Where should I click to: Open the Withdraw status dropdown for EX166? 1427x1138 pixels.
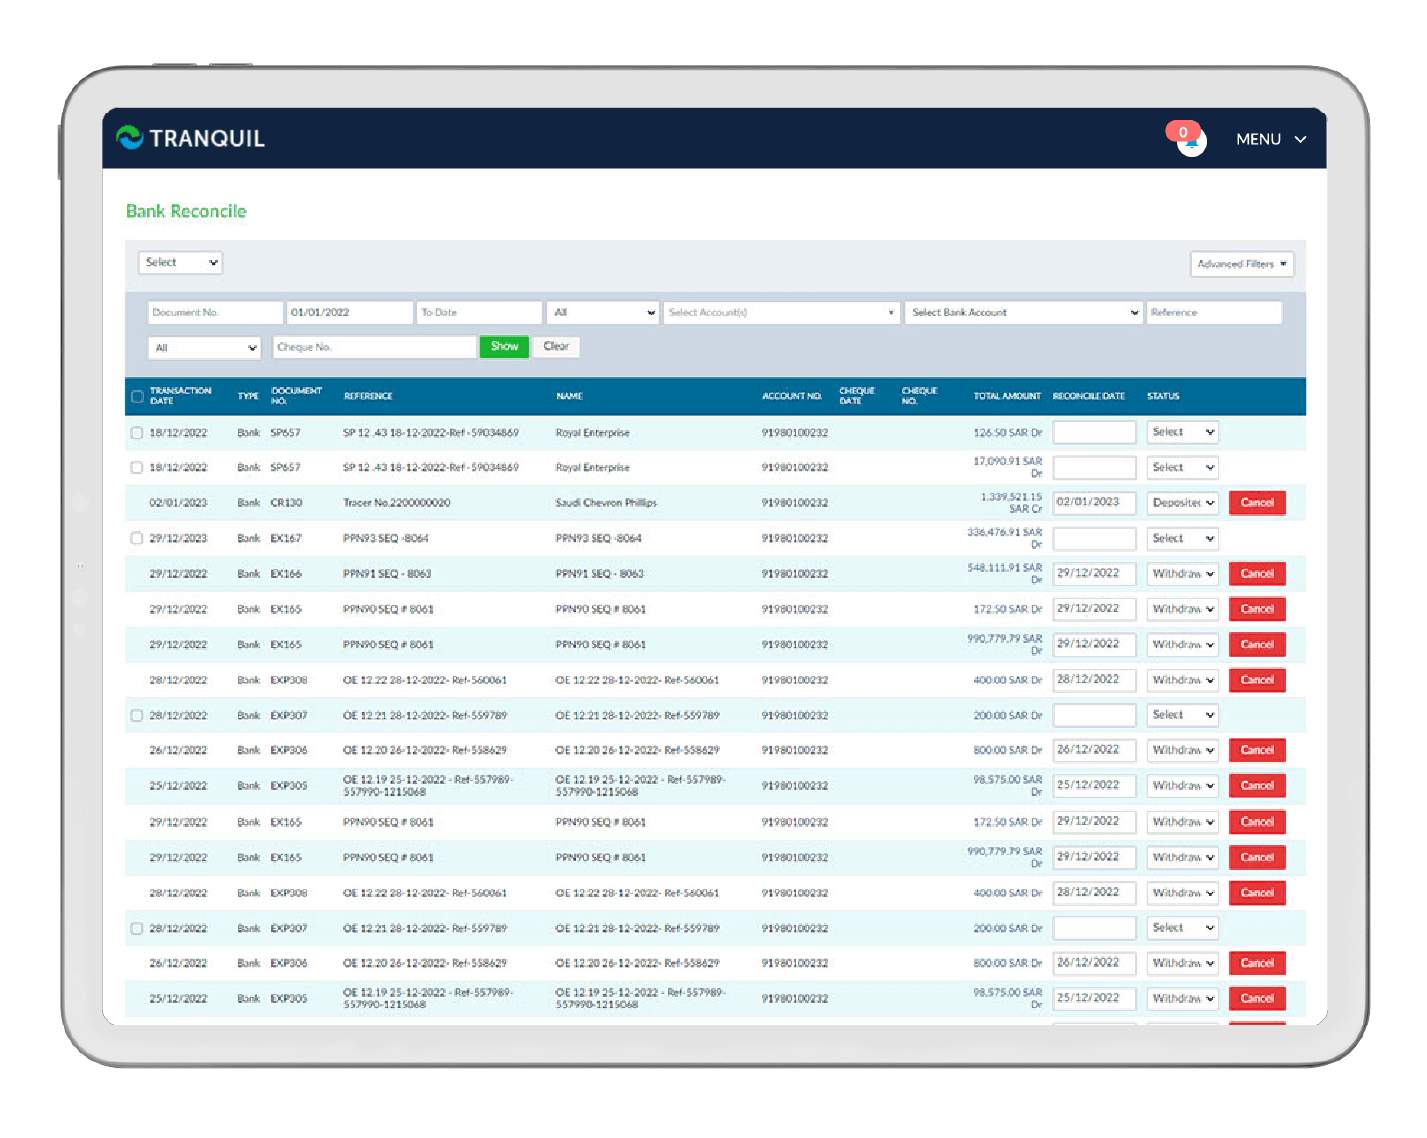click(x=1182, y=574)
